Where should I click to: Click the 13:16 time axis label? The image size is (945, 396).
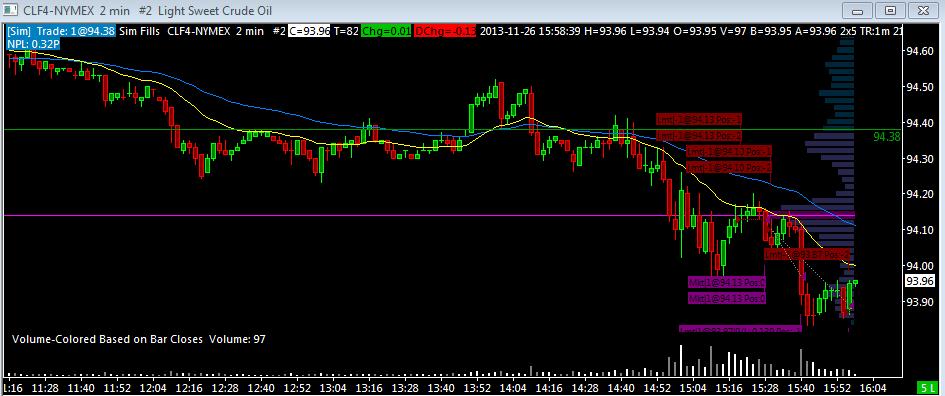pos(370,387)
